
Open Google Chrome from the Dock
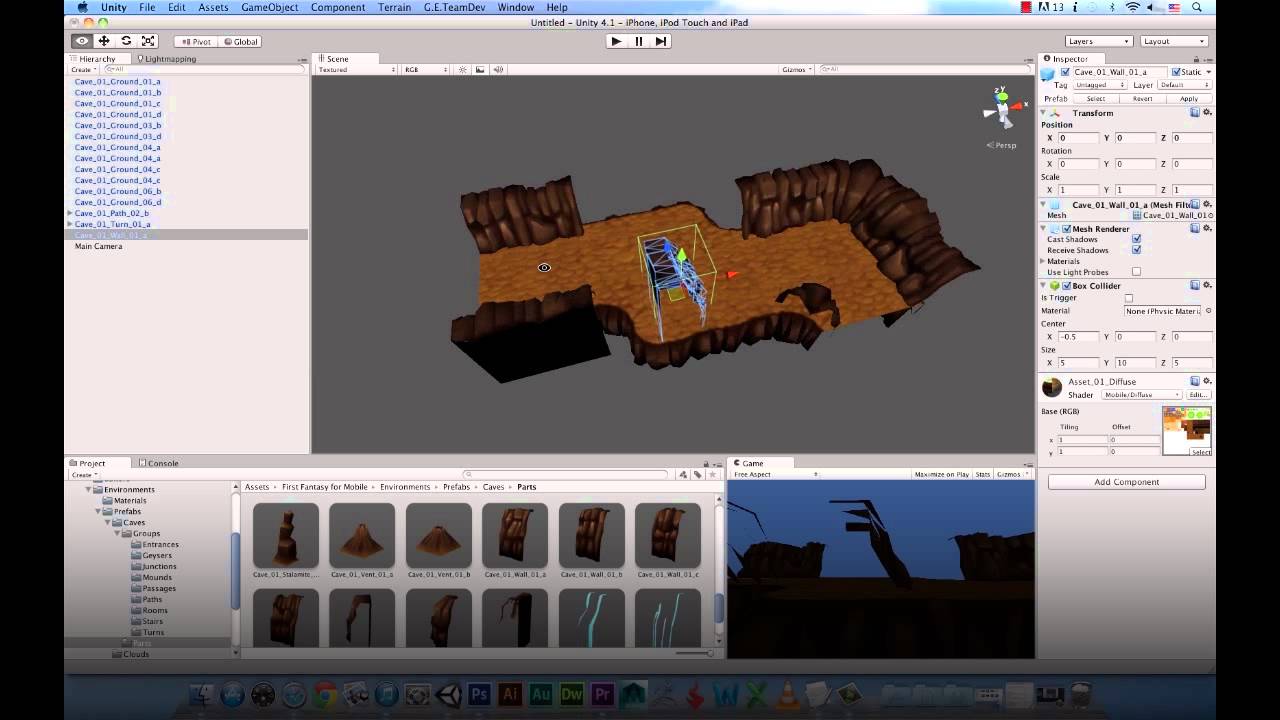[x=324, y=694]
